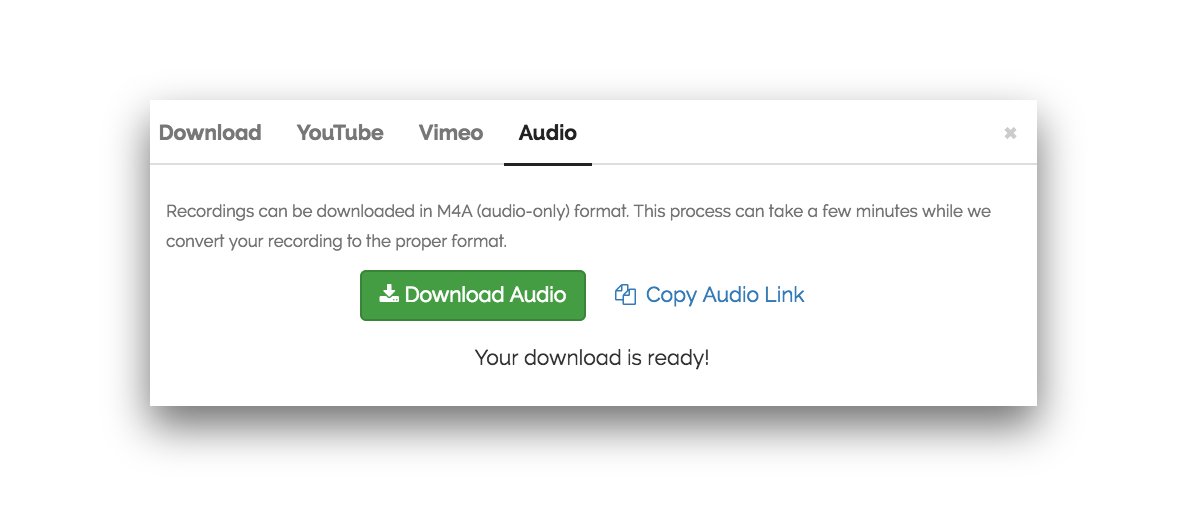The height and width of the screenshot is (506, 1187).
Task: Click 'convert your recording to the proper format' text
Action: click(x=336, y=243)
